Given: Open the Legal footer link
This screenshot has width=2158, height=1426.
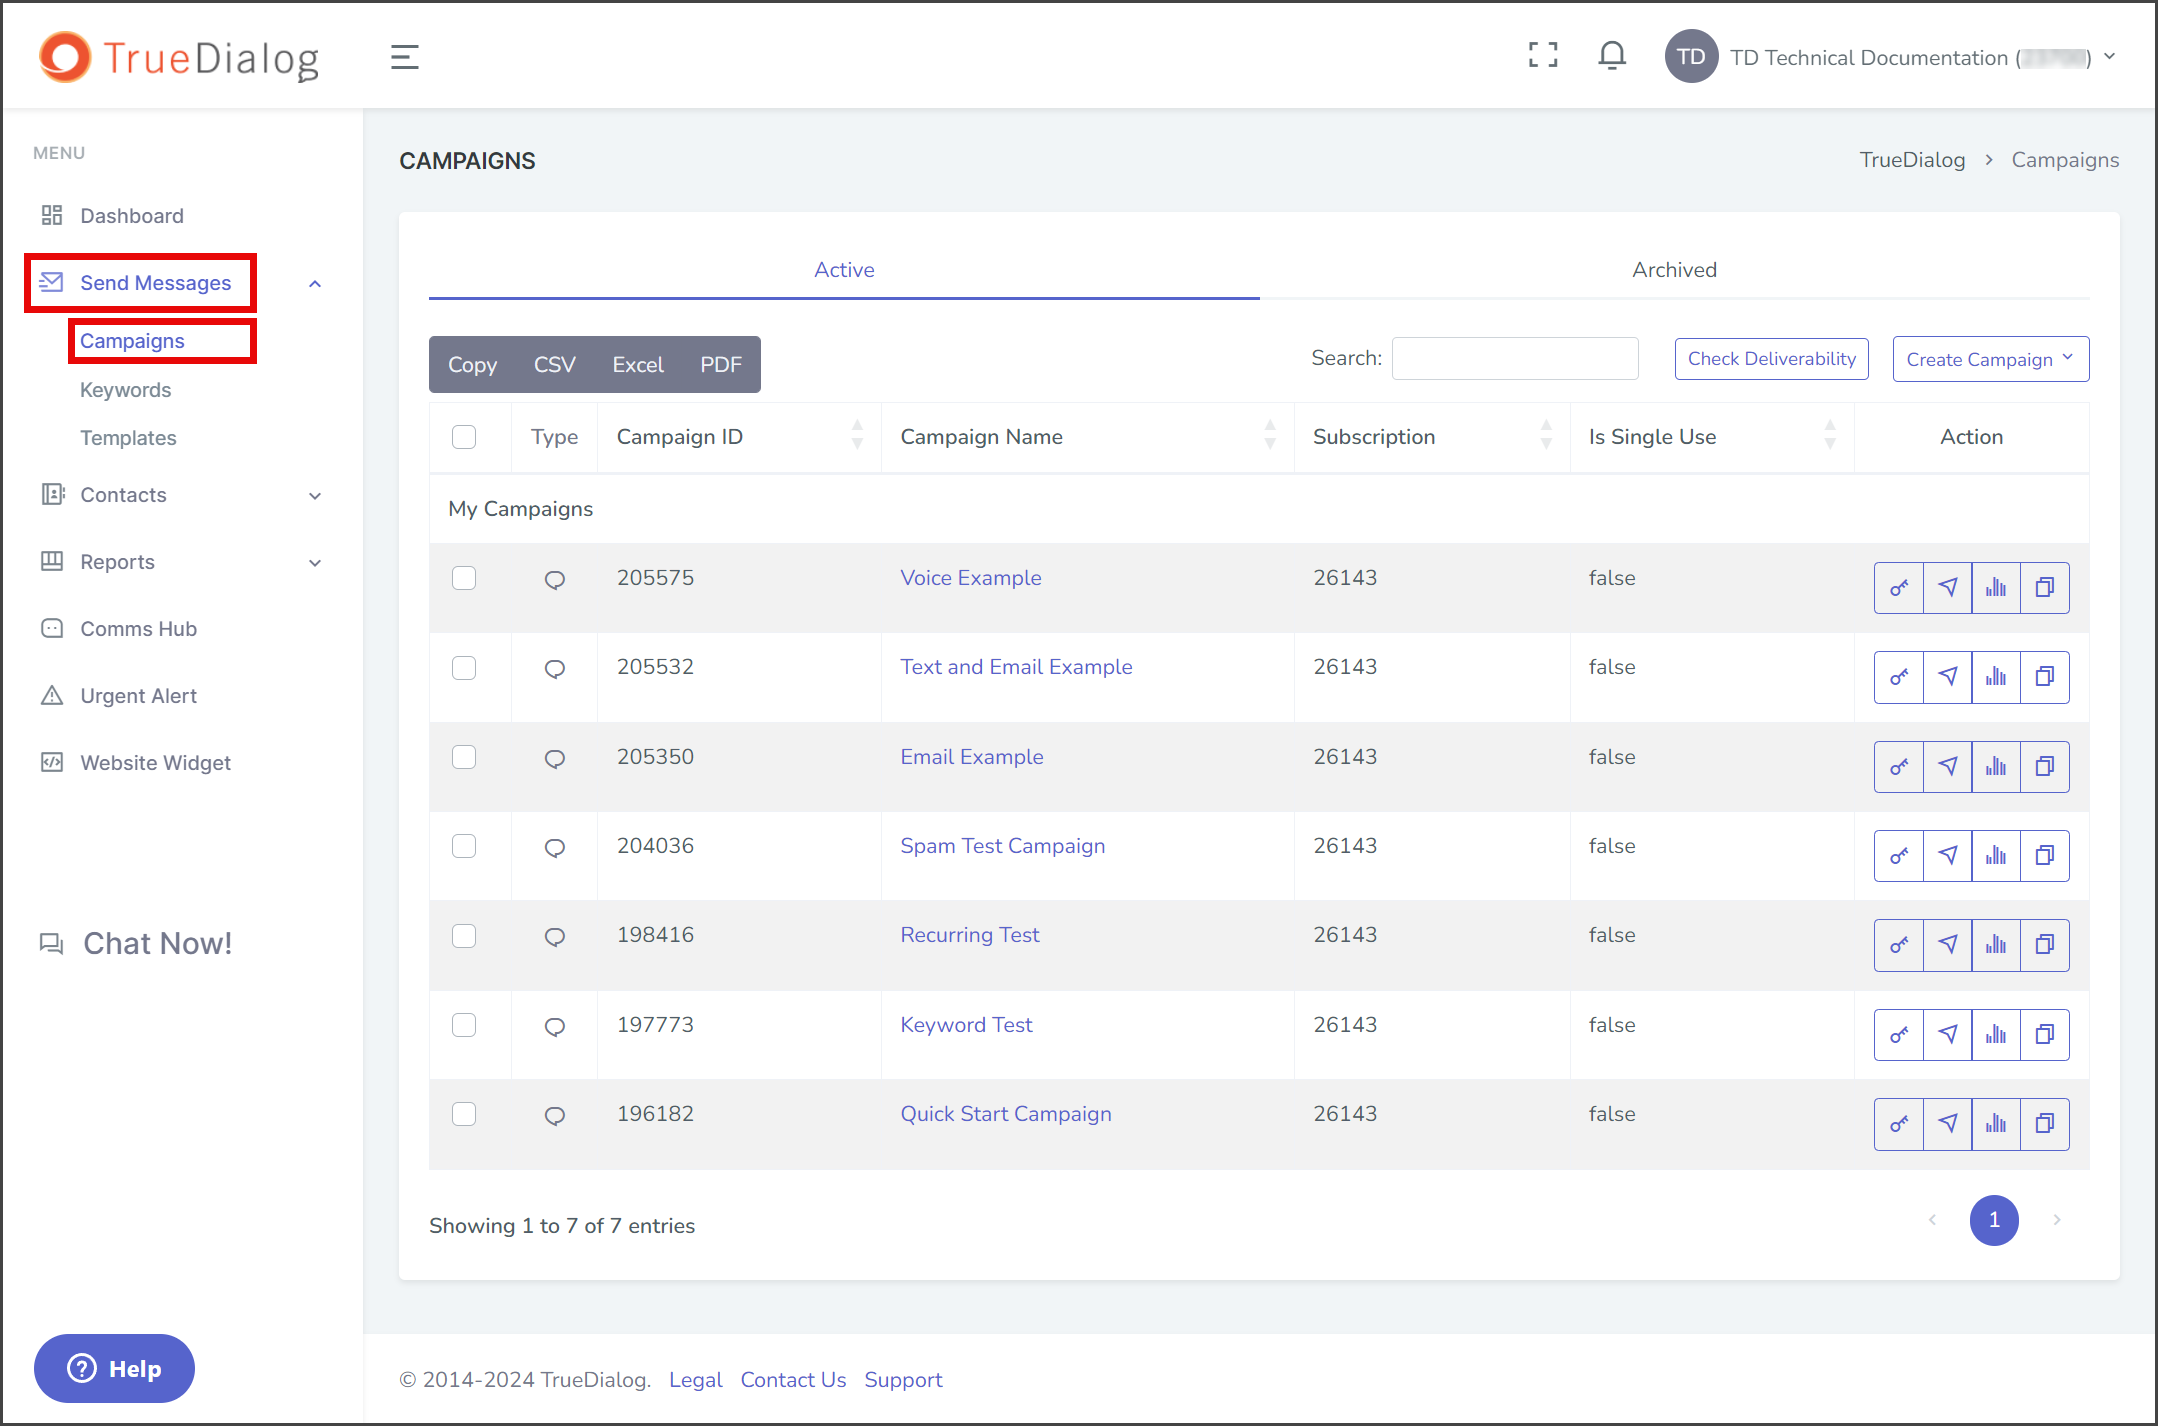Looking at the screenshot, I should [x=695, y=1380].
